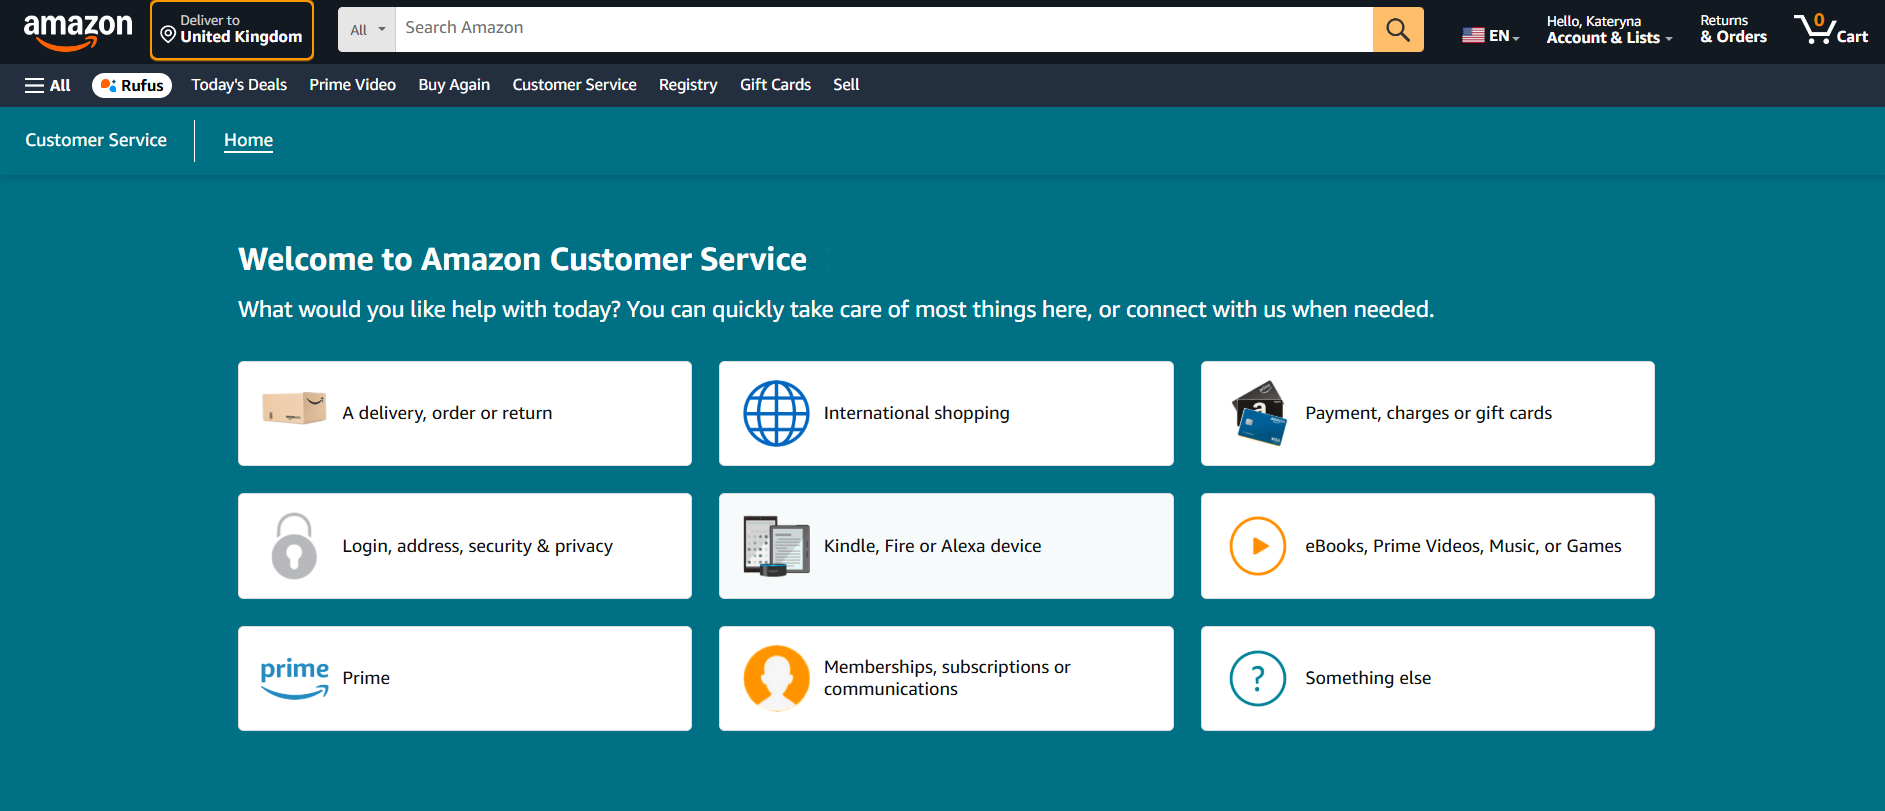Click the Amazon logo
This screenshot has height=811, width=1885.
(x=78, y=31)
